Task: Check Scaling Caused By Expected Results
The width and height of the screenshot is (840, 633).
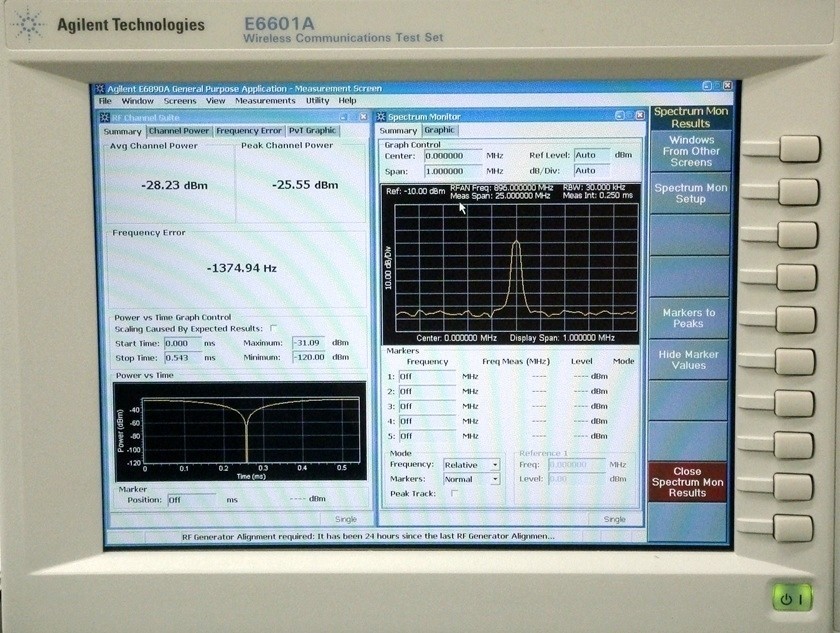Action: [x=271, y=326]
